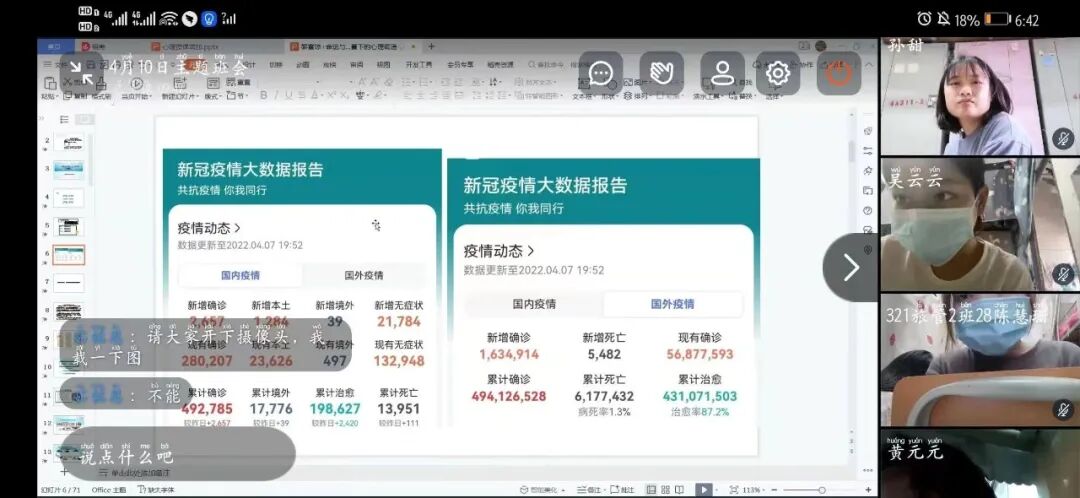Viewport: 1080px width, 498px height.
Task: Open 黄元元's video tile
Action: [979, 463]
